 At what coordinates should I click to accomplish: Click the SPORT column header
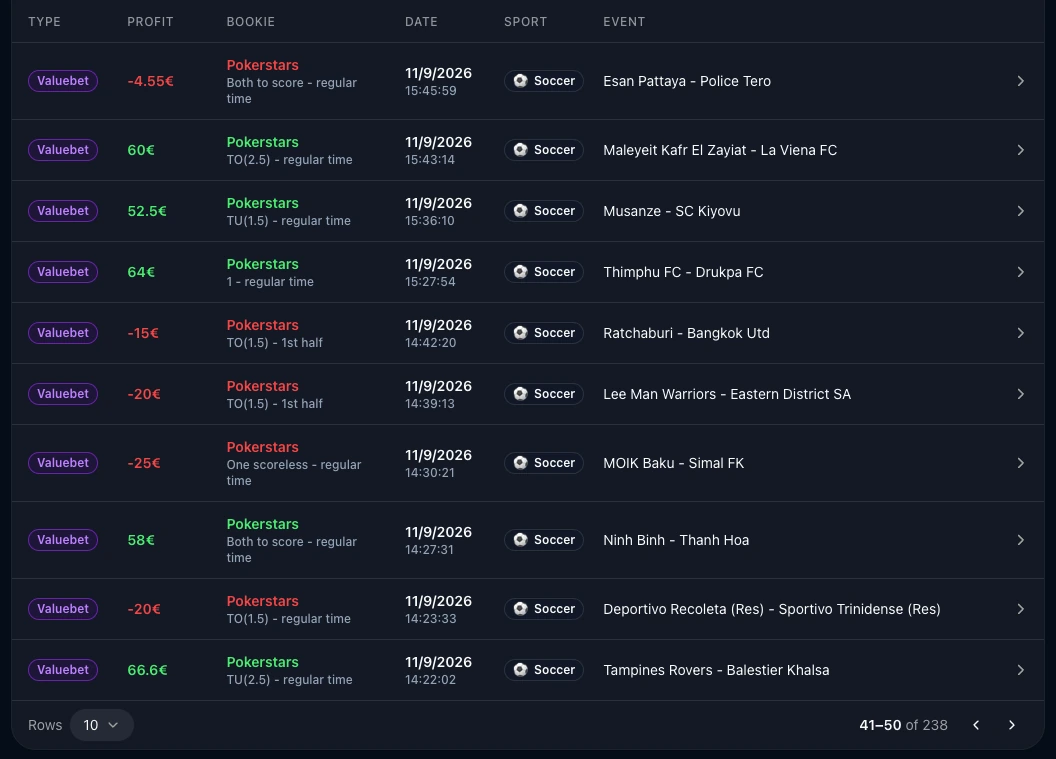525,22
